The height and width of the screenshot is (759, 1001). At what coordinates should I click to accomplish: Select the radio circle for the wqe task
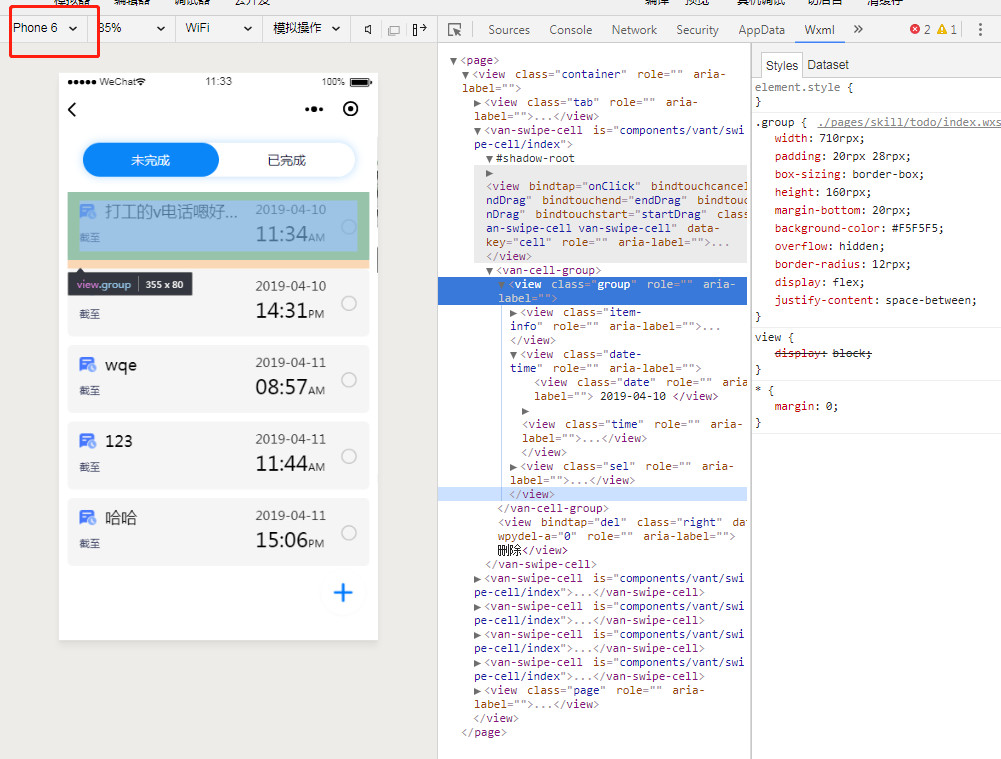[x=349, y=380]
